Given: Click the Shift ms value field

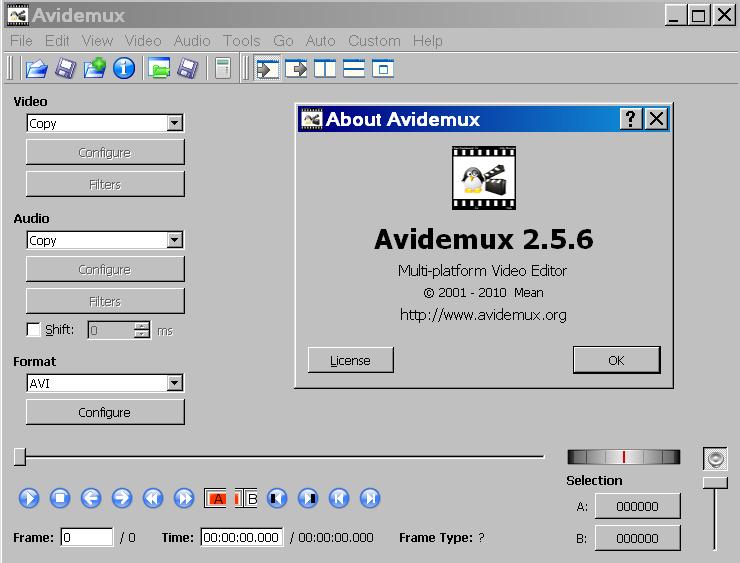Looking at the screenshot, I should (111, 330).
